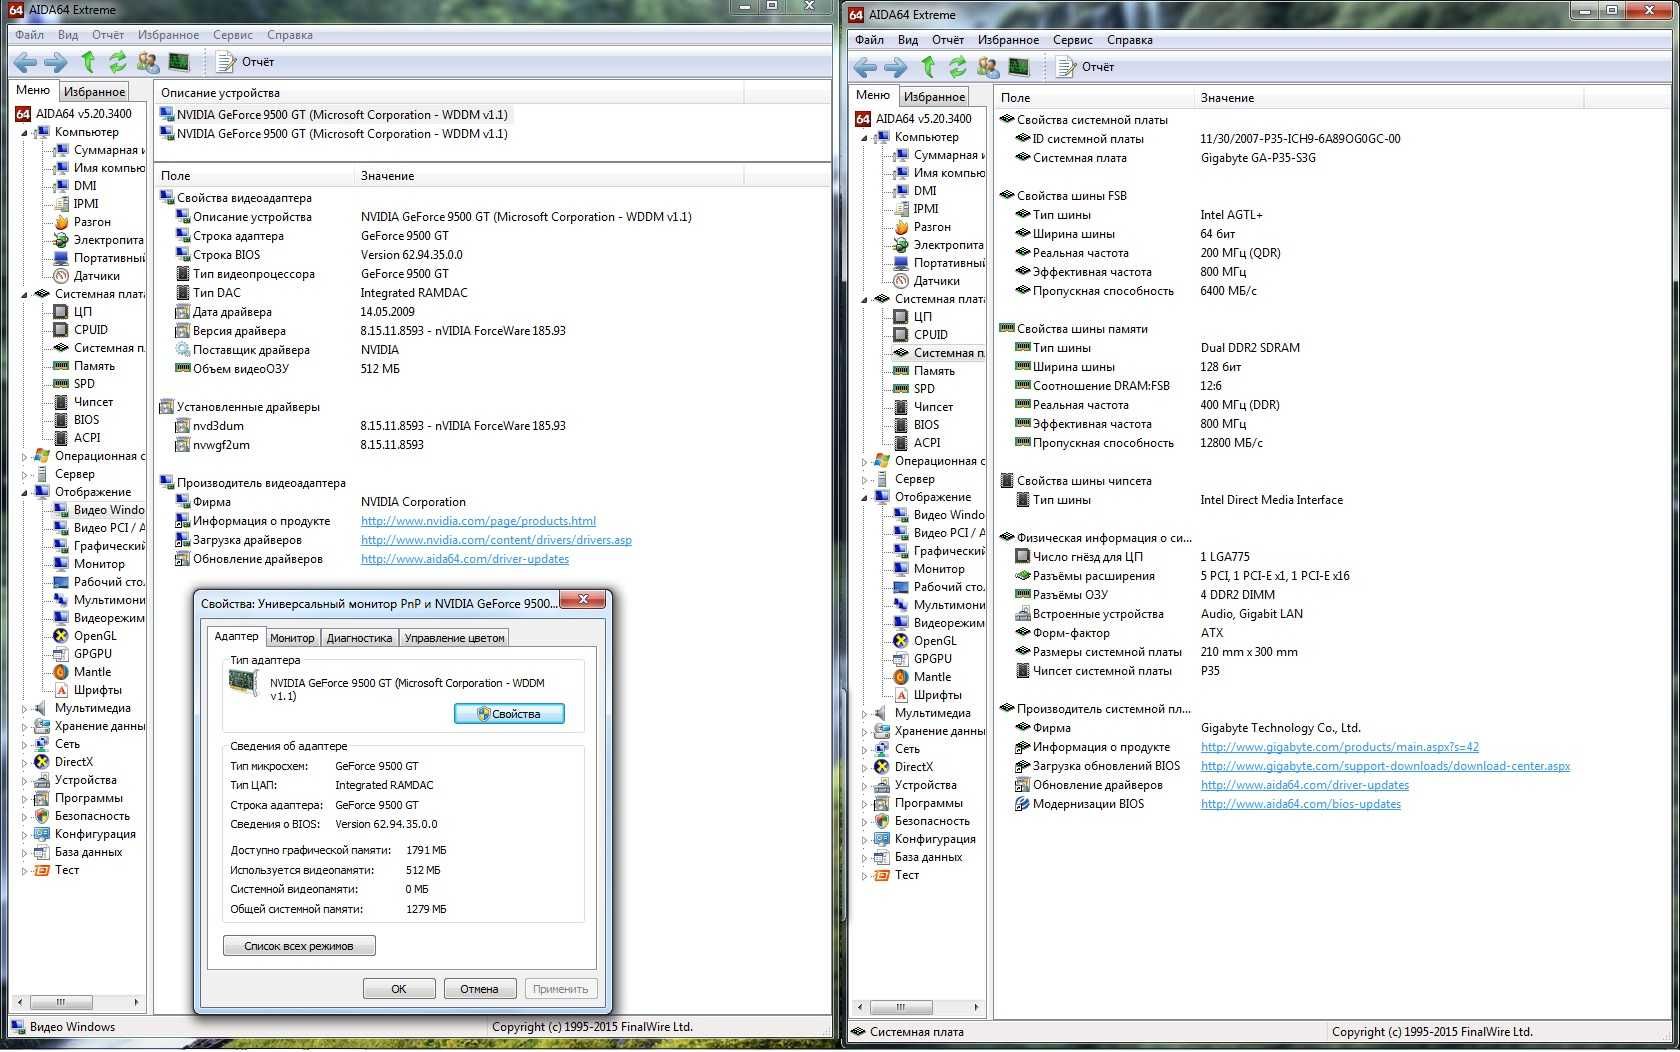Click Отчёт button in left AIDA64 toolbar

[246, 62]
